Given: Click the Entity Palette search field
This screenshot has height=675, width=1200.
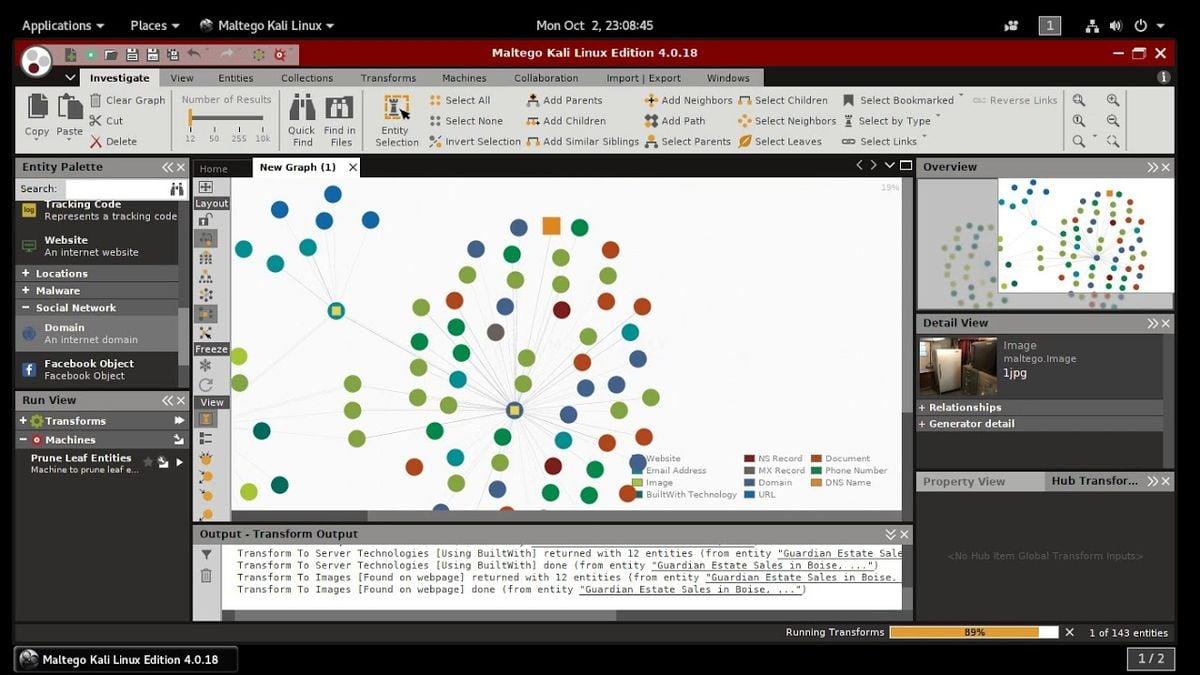Looking at the screenshot, I should coord(113,188).
